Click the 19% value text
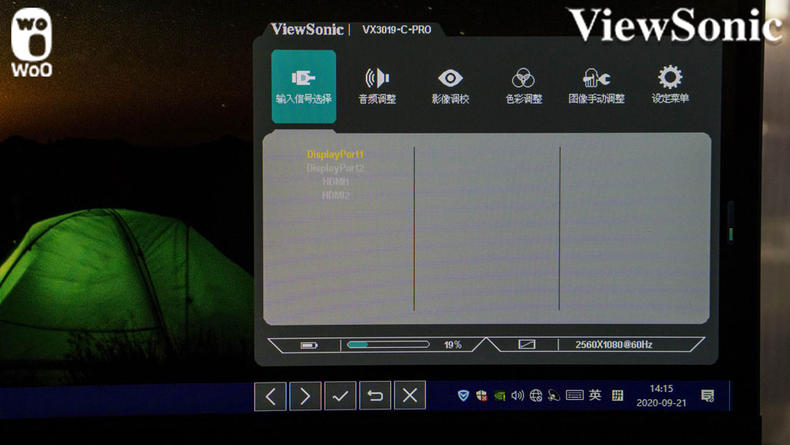This screenshot has height=445, width=790. [x=452, y=345]
